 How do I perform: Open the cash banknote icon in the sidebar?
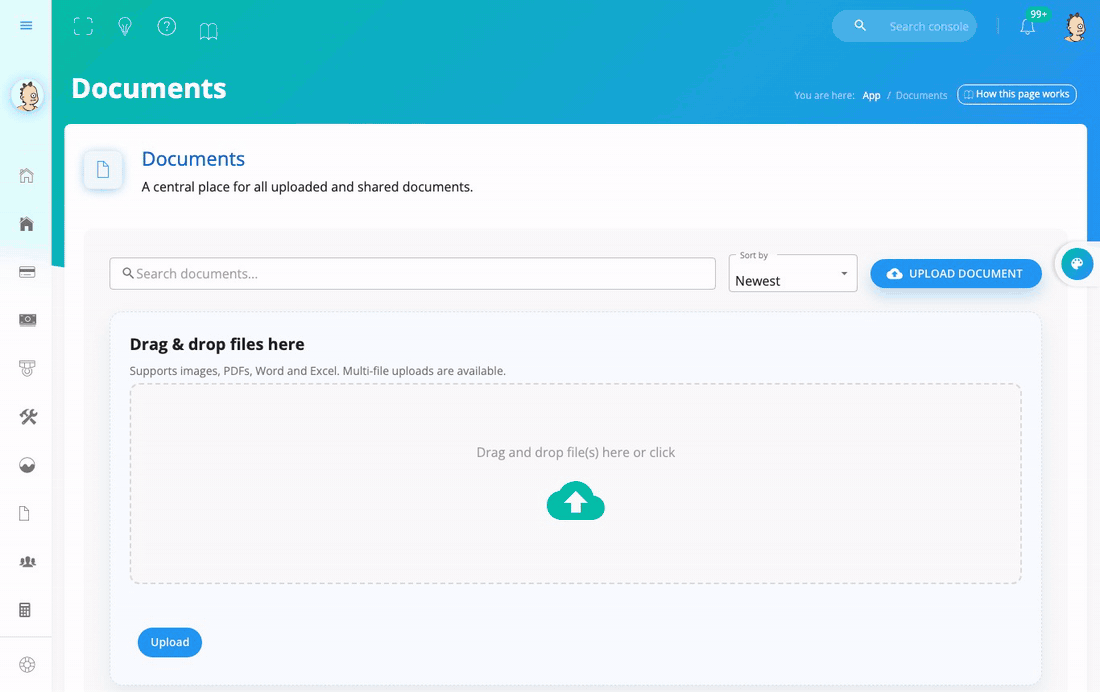click(x=27, y=320)
